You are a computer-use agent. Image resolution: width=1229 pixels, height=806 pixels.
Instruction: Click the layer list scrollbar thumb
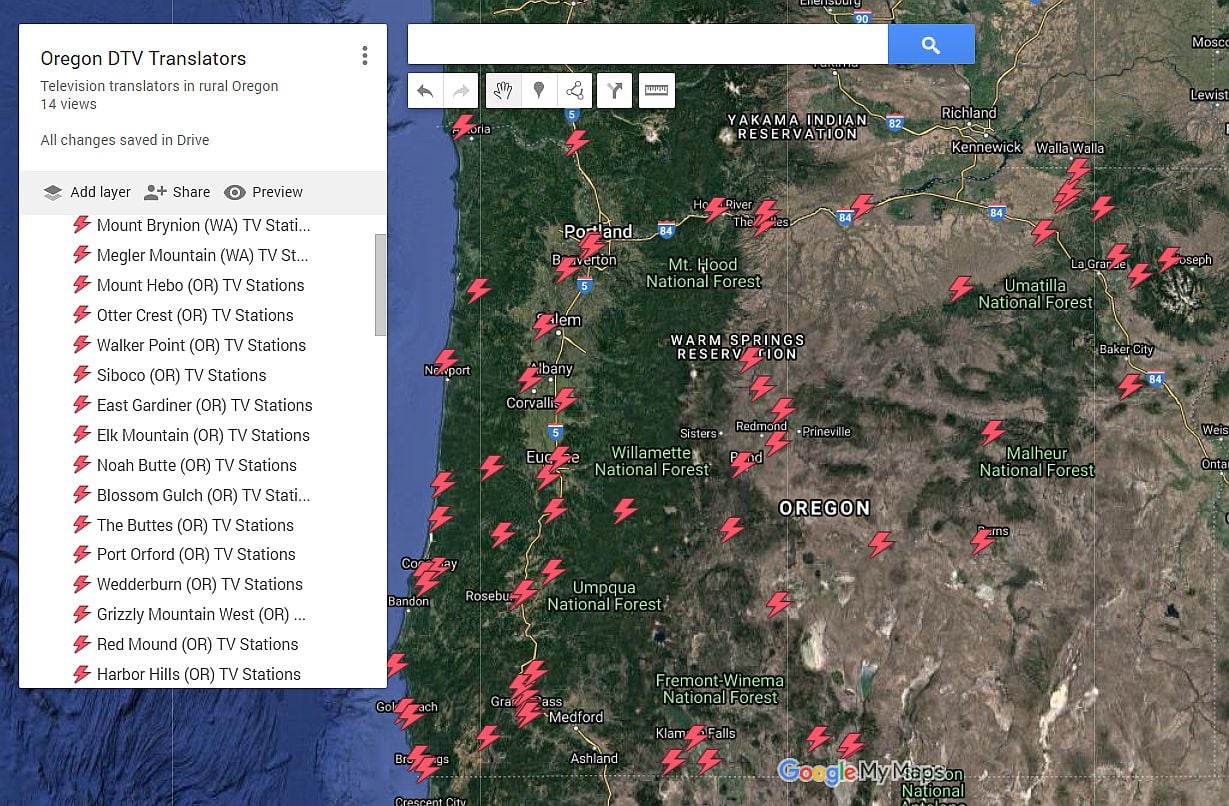[380, 285]
